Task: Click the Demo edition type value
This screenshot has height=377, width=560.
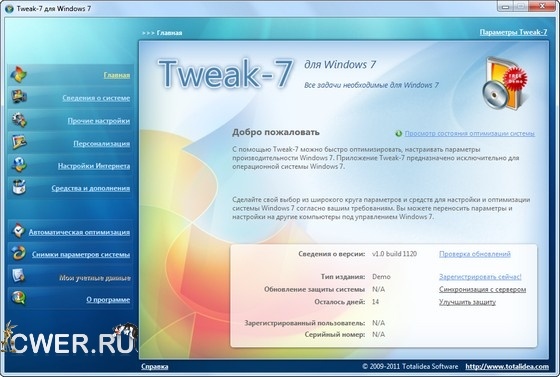Action: click(x=381, y=277)
